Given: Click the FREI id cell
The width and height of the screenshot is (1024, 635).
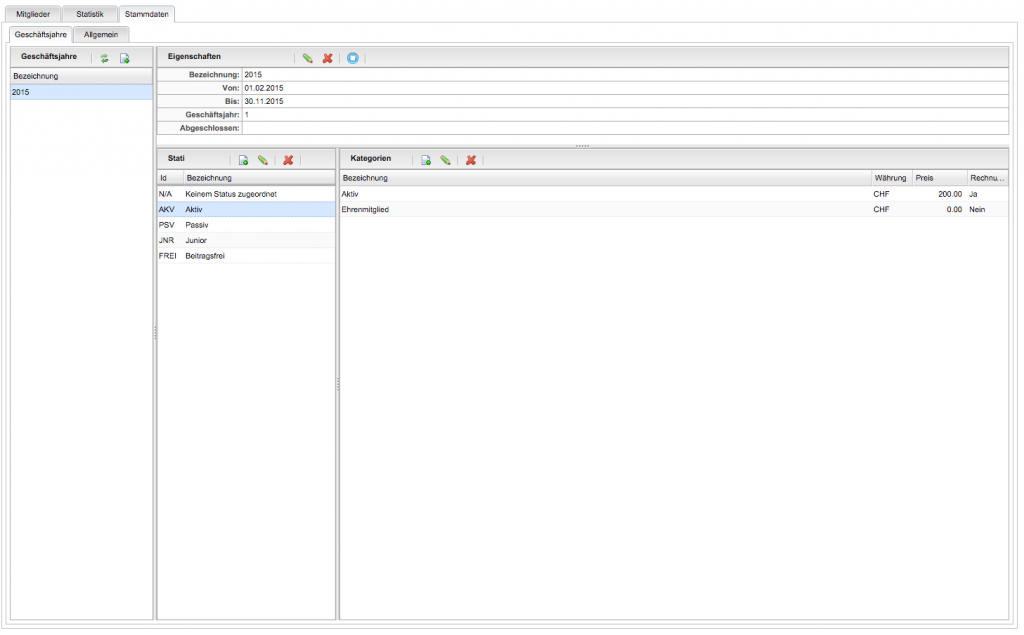Looking at the screenshot, I should 170,256.
